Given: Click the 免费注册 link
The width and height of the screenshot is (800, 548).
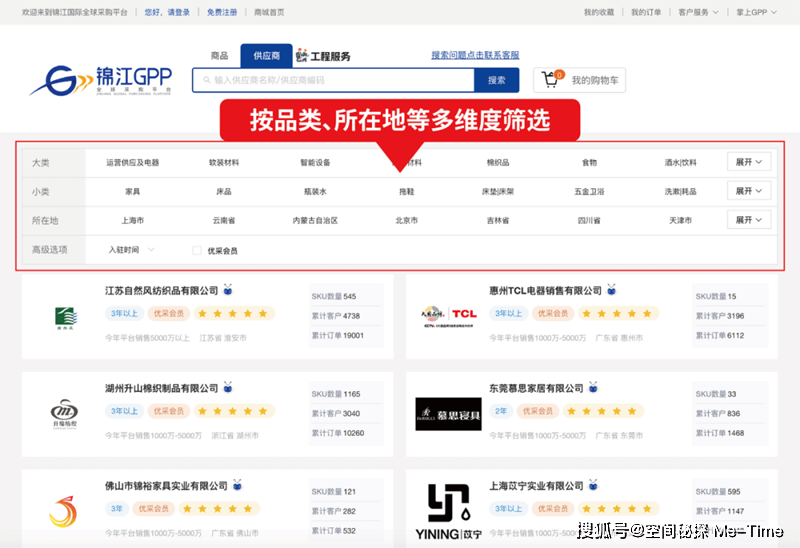Looking at the screenshot, I should (x=222, y=12).
